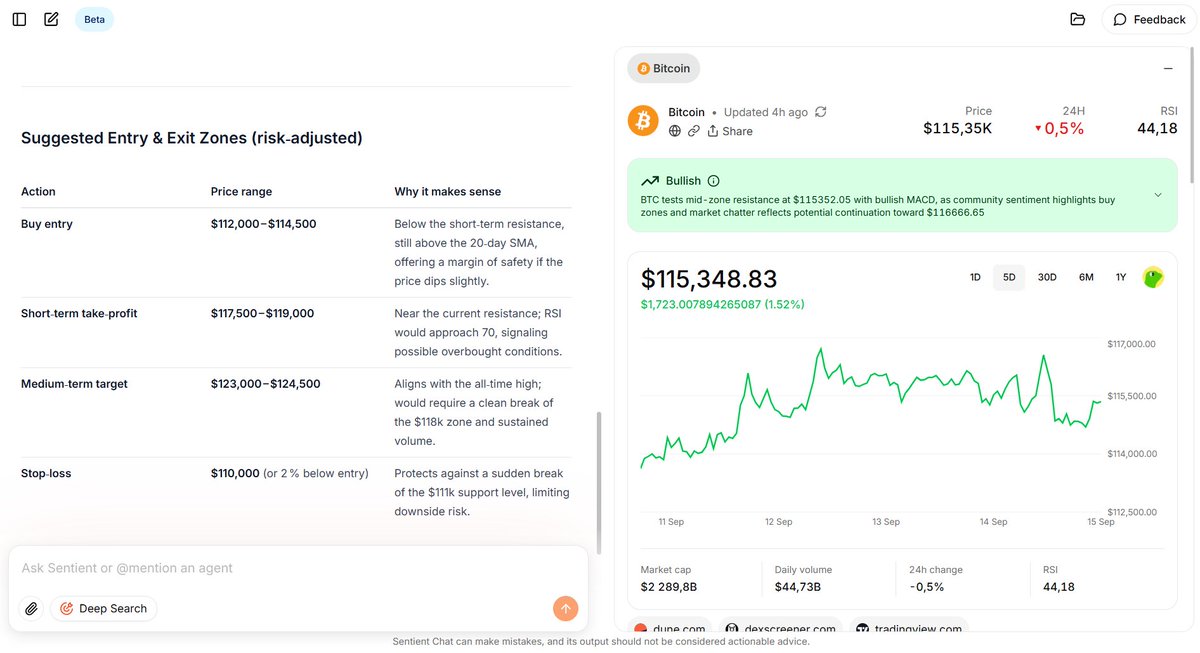Click the header price $115,35K
The width and height of the screenshot is (1200, 653).
(958, 128)
